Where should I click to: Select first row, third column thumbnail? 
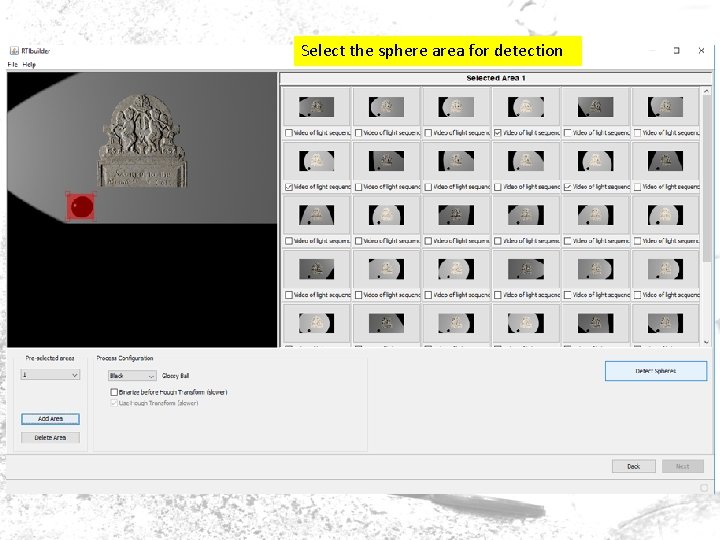click(x=456, y=107)
